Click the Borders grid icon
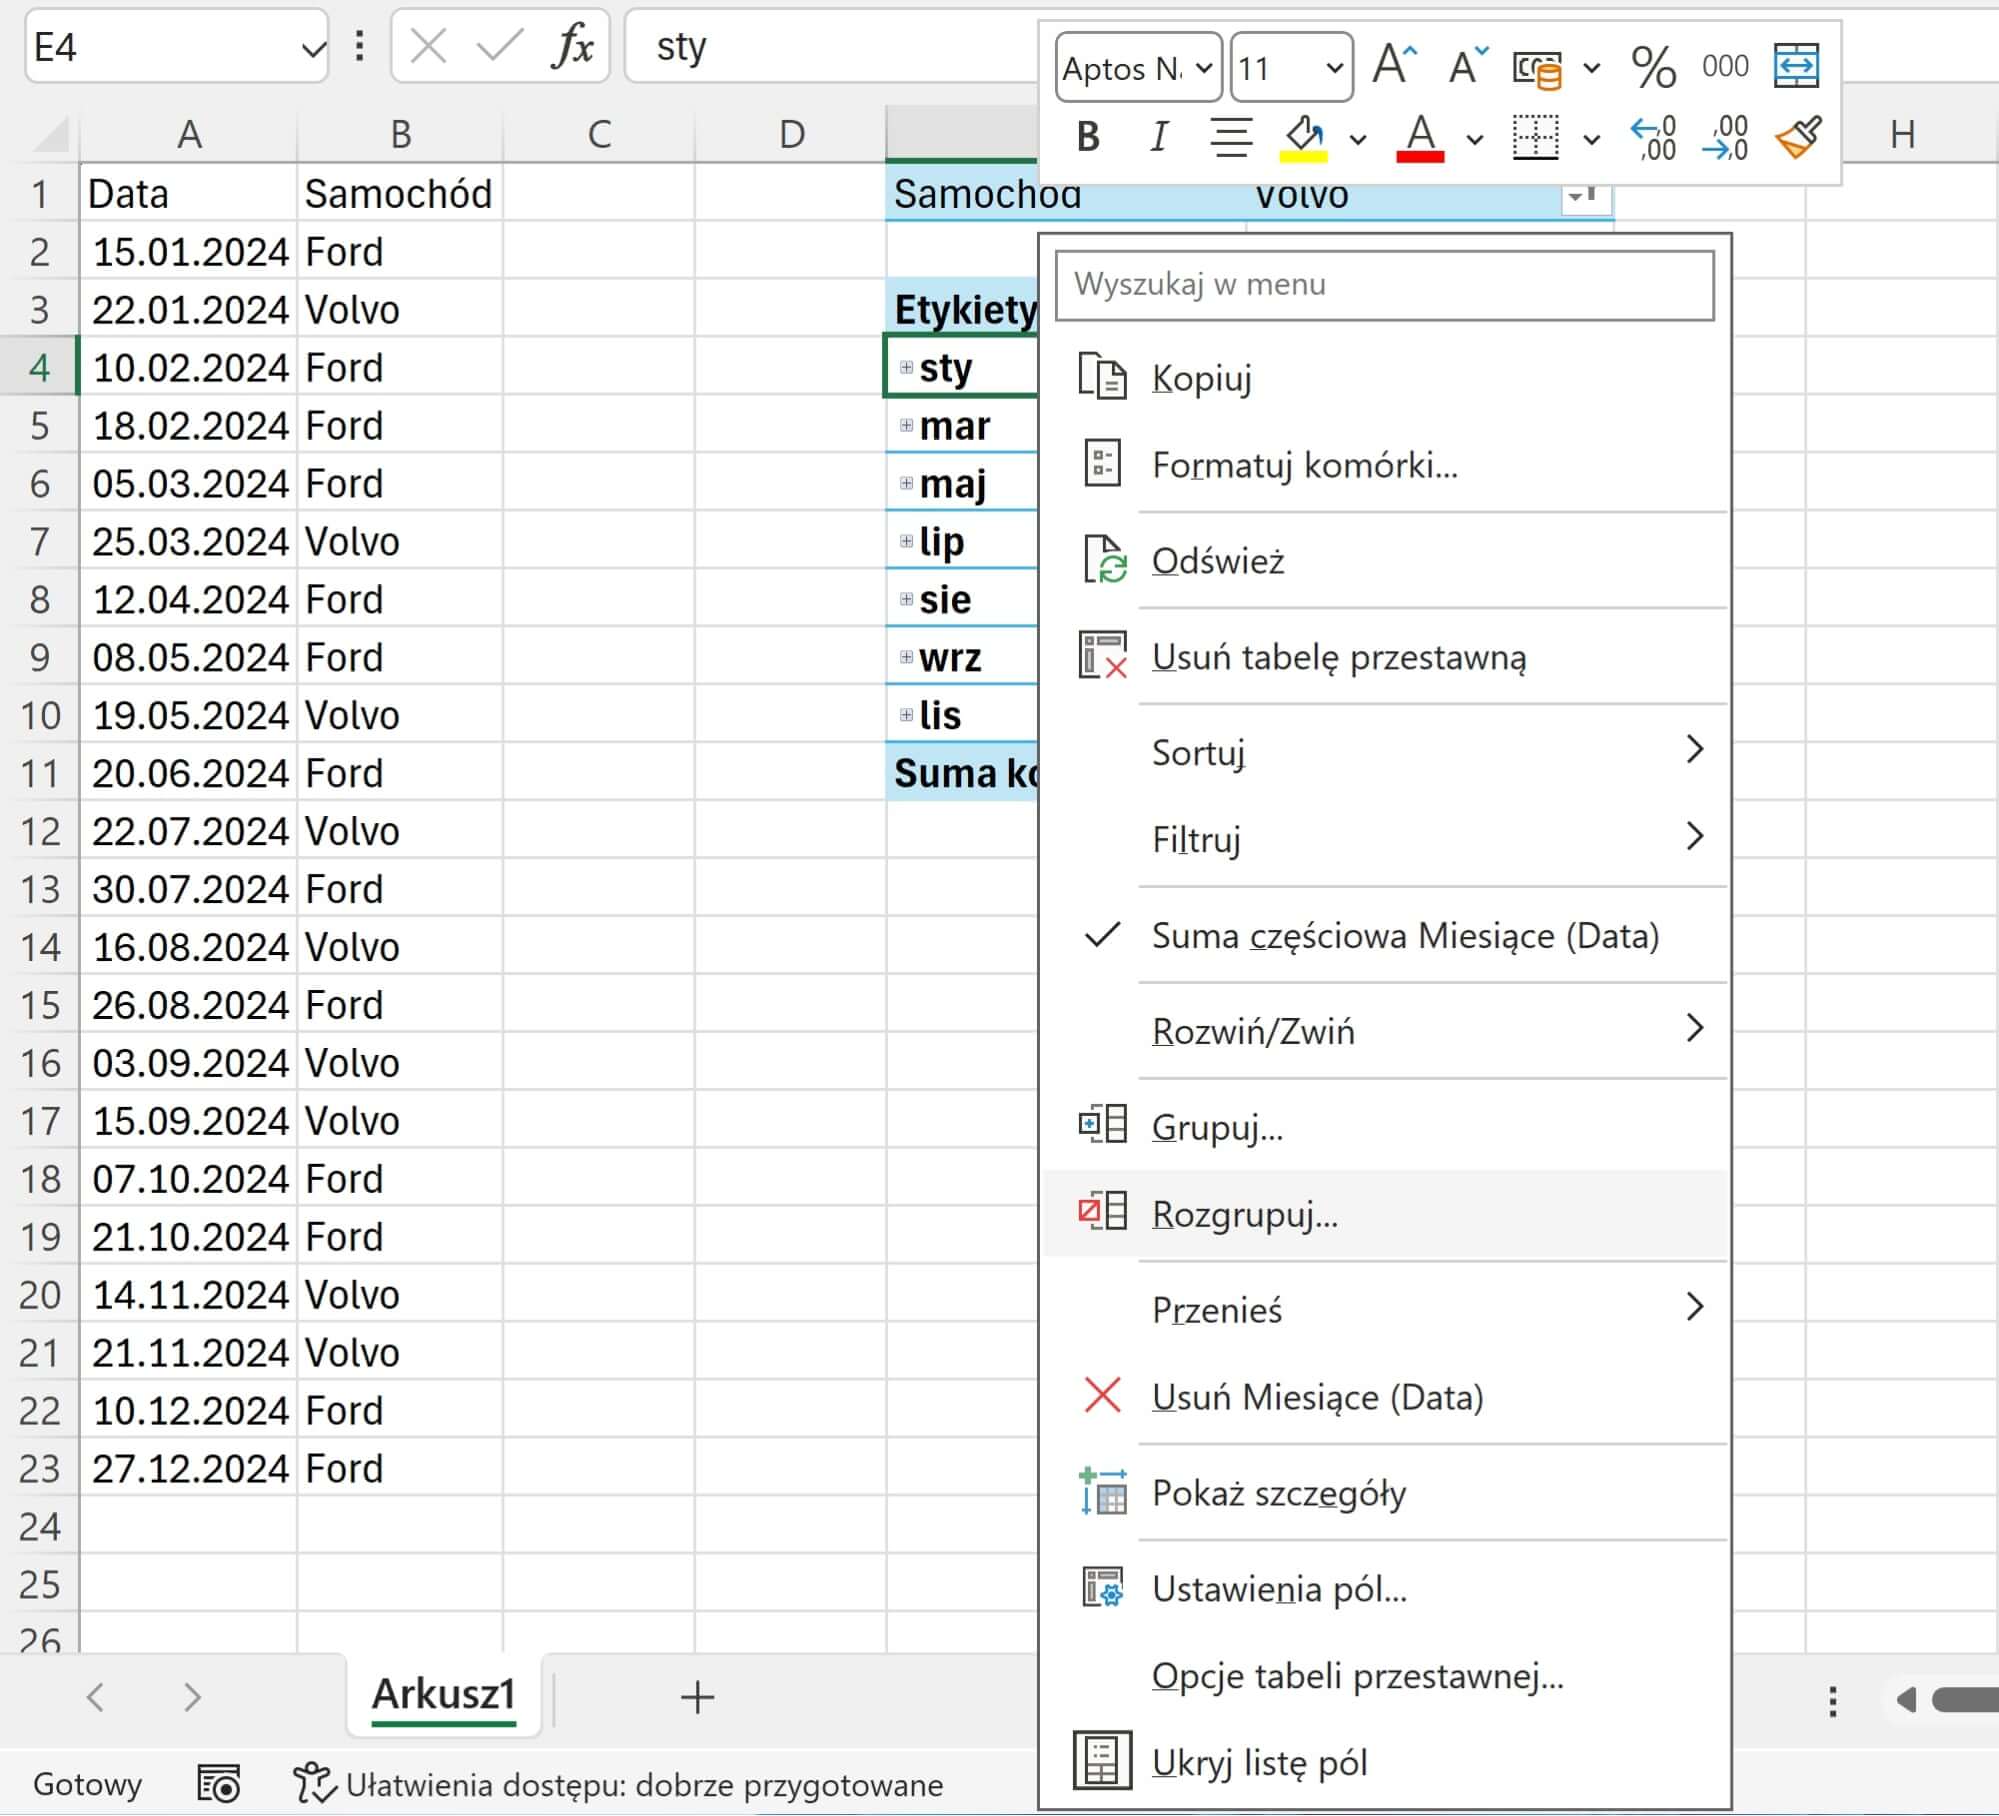 click(x=1535, y=137)
